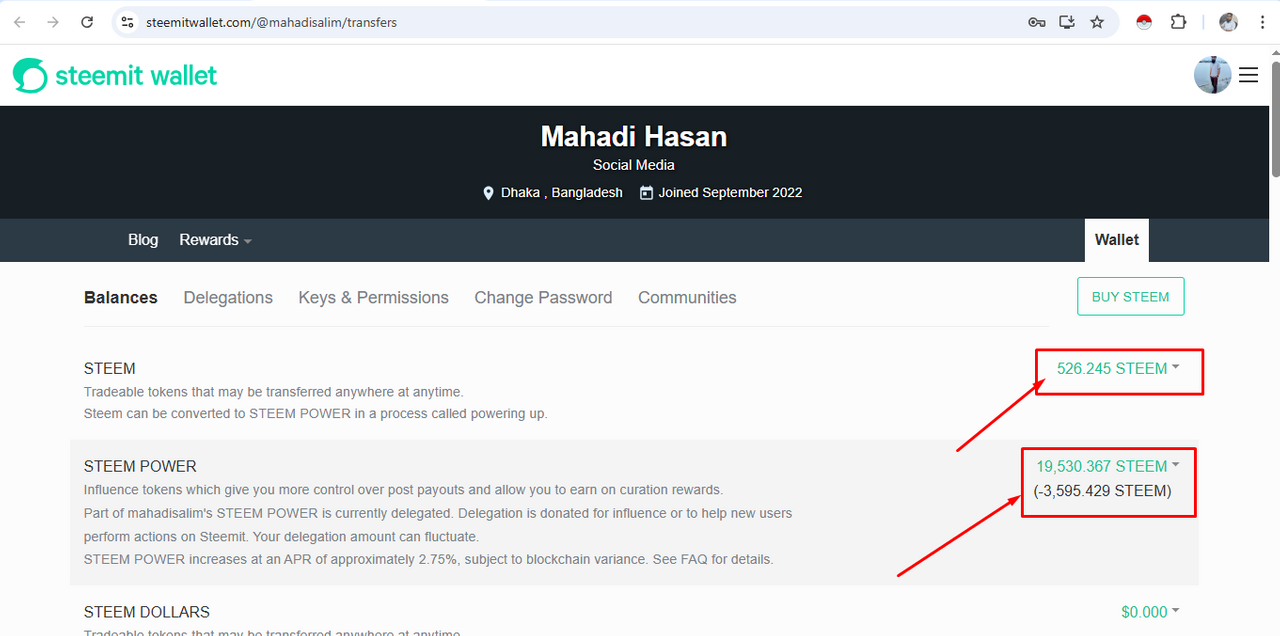This screenshot has width=1280, height=636.
Task: Click the Dhaka , Bangladesh location text
Action: (562, 192)
